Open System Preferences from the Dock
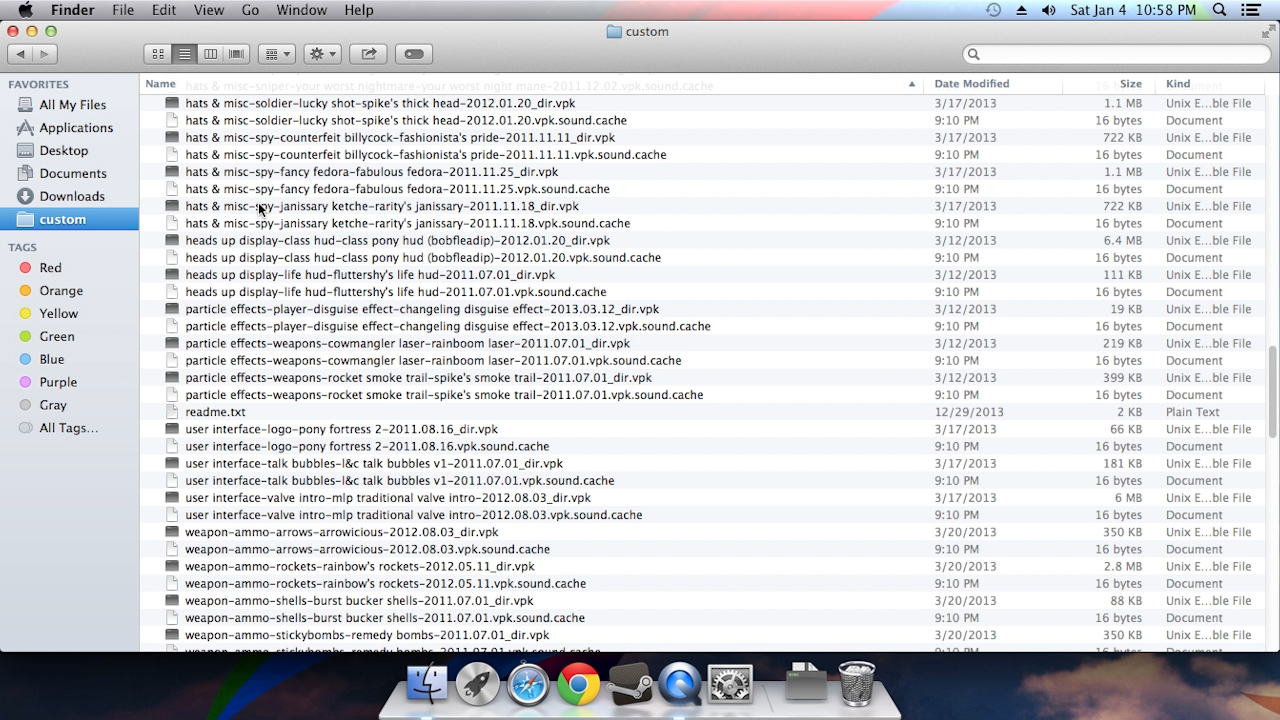This screenshot has width=1280, height=720. 730,684
